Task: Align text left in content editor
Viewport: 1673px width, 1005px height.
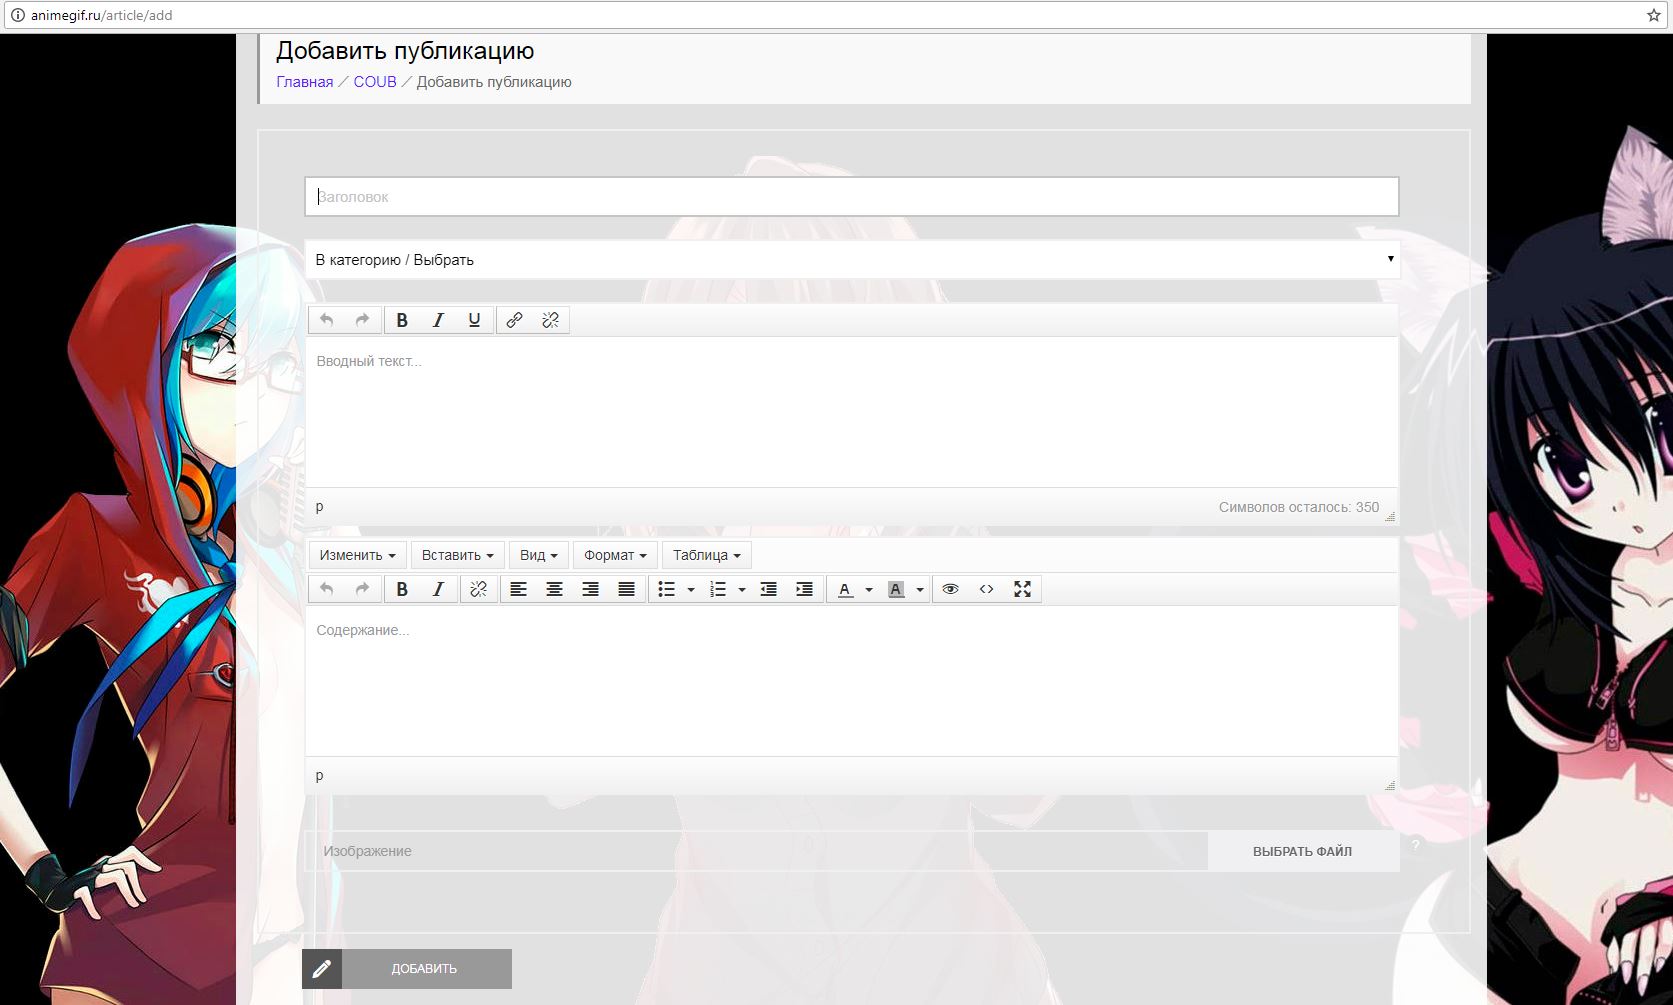Action: tap(518, 589)
